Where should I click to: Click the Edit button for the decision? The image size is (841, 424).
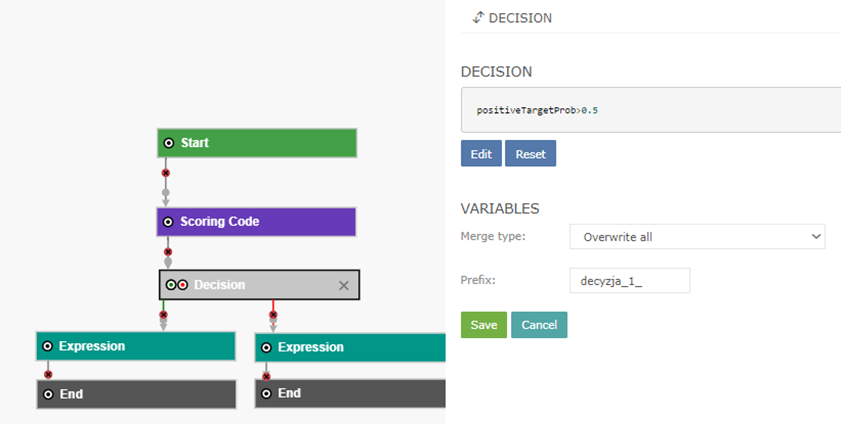coord(481,154)
